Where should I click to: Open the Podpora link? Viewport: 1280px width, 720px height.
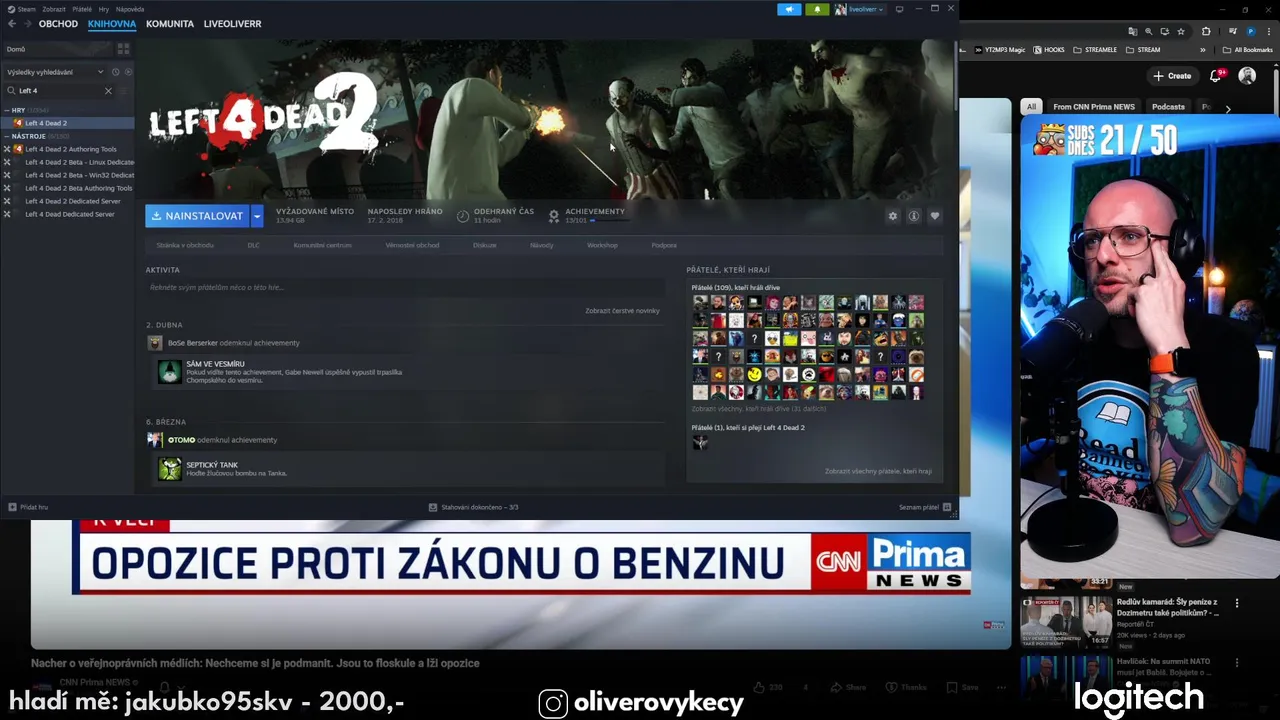[x=664, y=245]
